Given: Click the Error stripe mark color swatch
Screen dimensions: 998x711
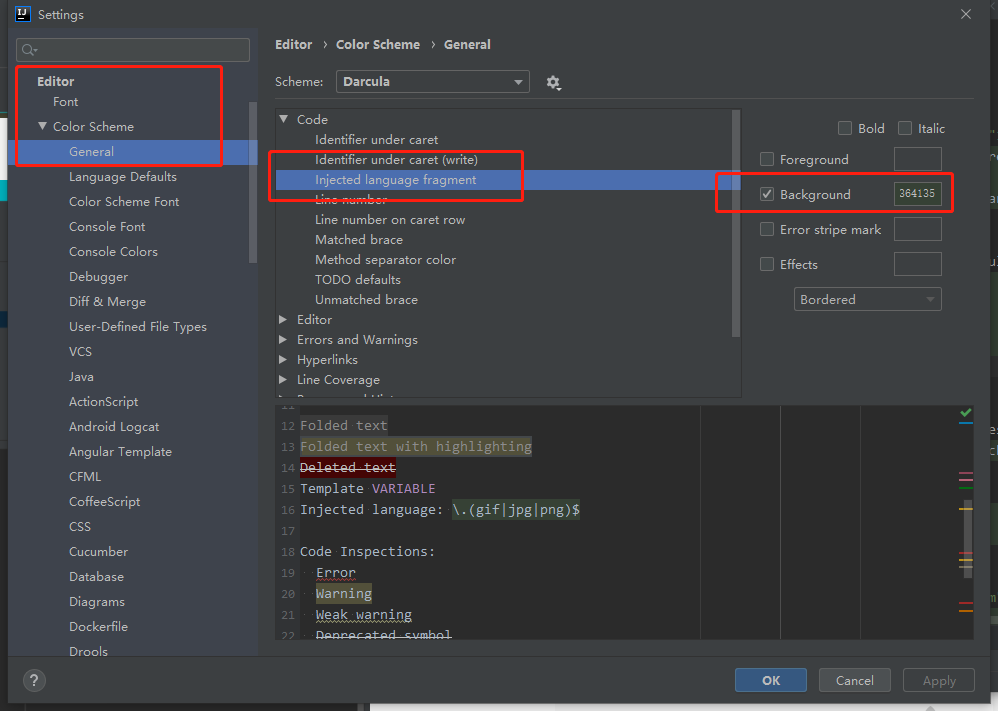Looking at the screenshot, I should (x=917, y=229).
